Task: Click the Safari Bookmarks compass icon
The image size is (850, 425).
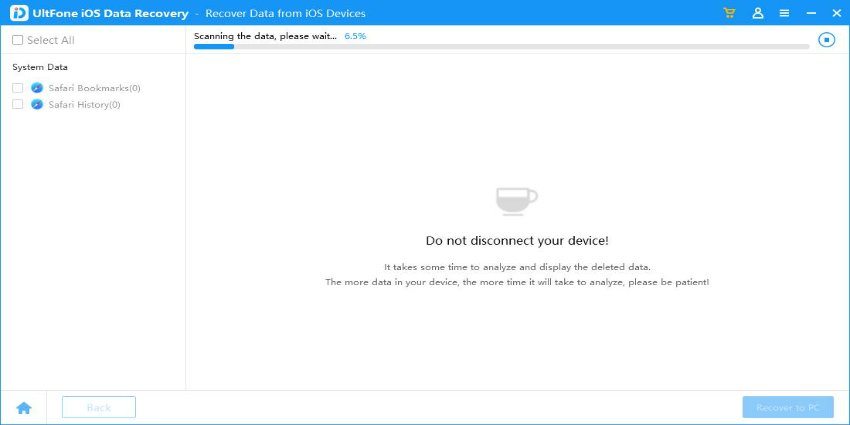Action: point(37,88)
